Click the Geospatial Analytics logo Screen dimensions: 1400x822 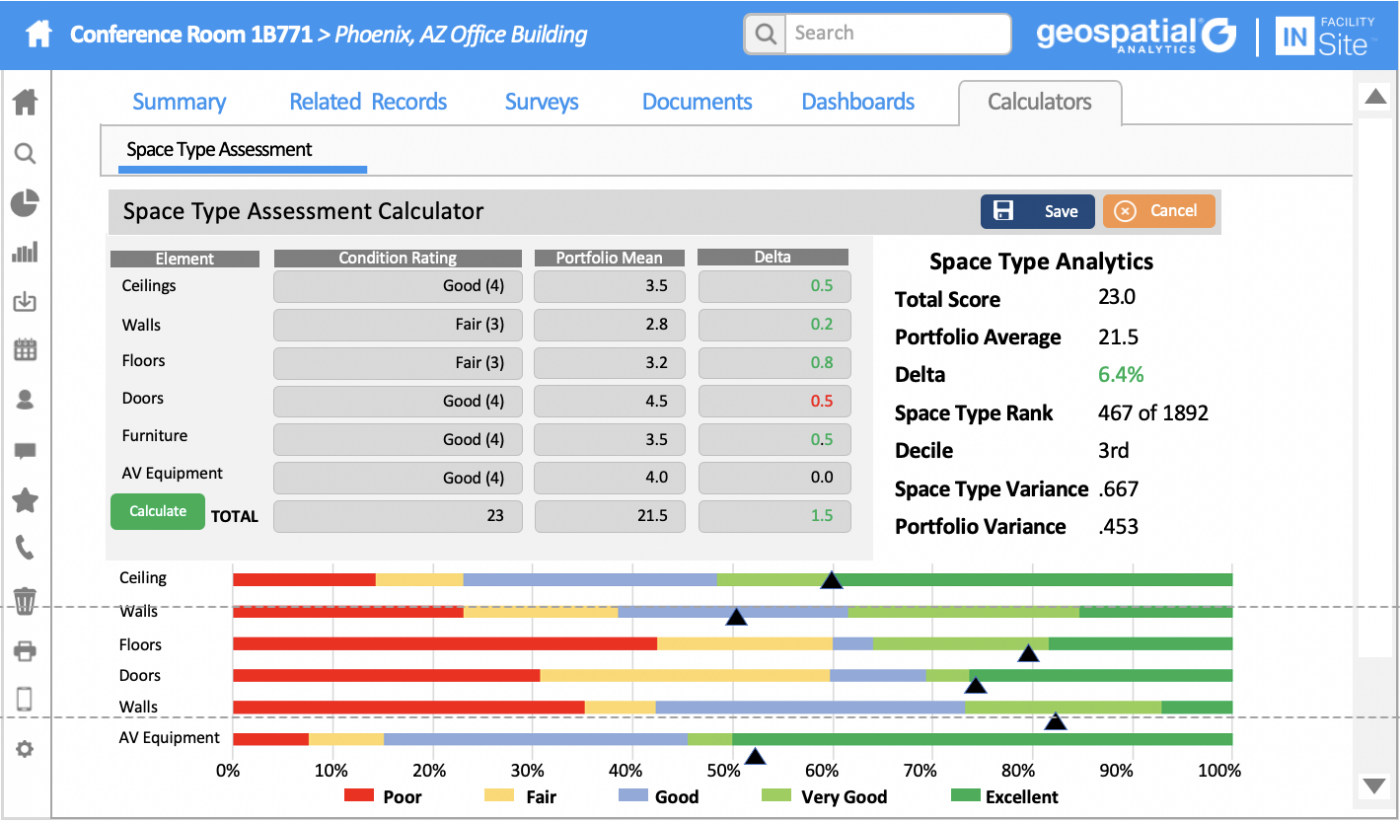tap(1137, 36)
